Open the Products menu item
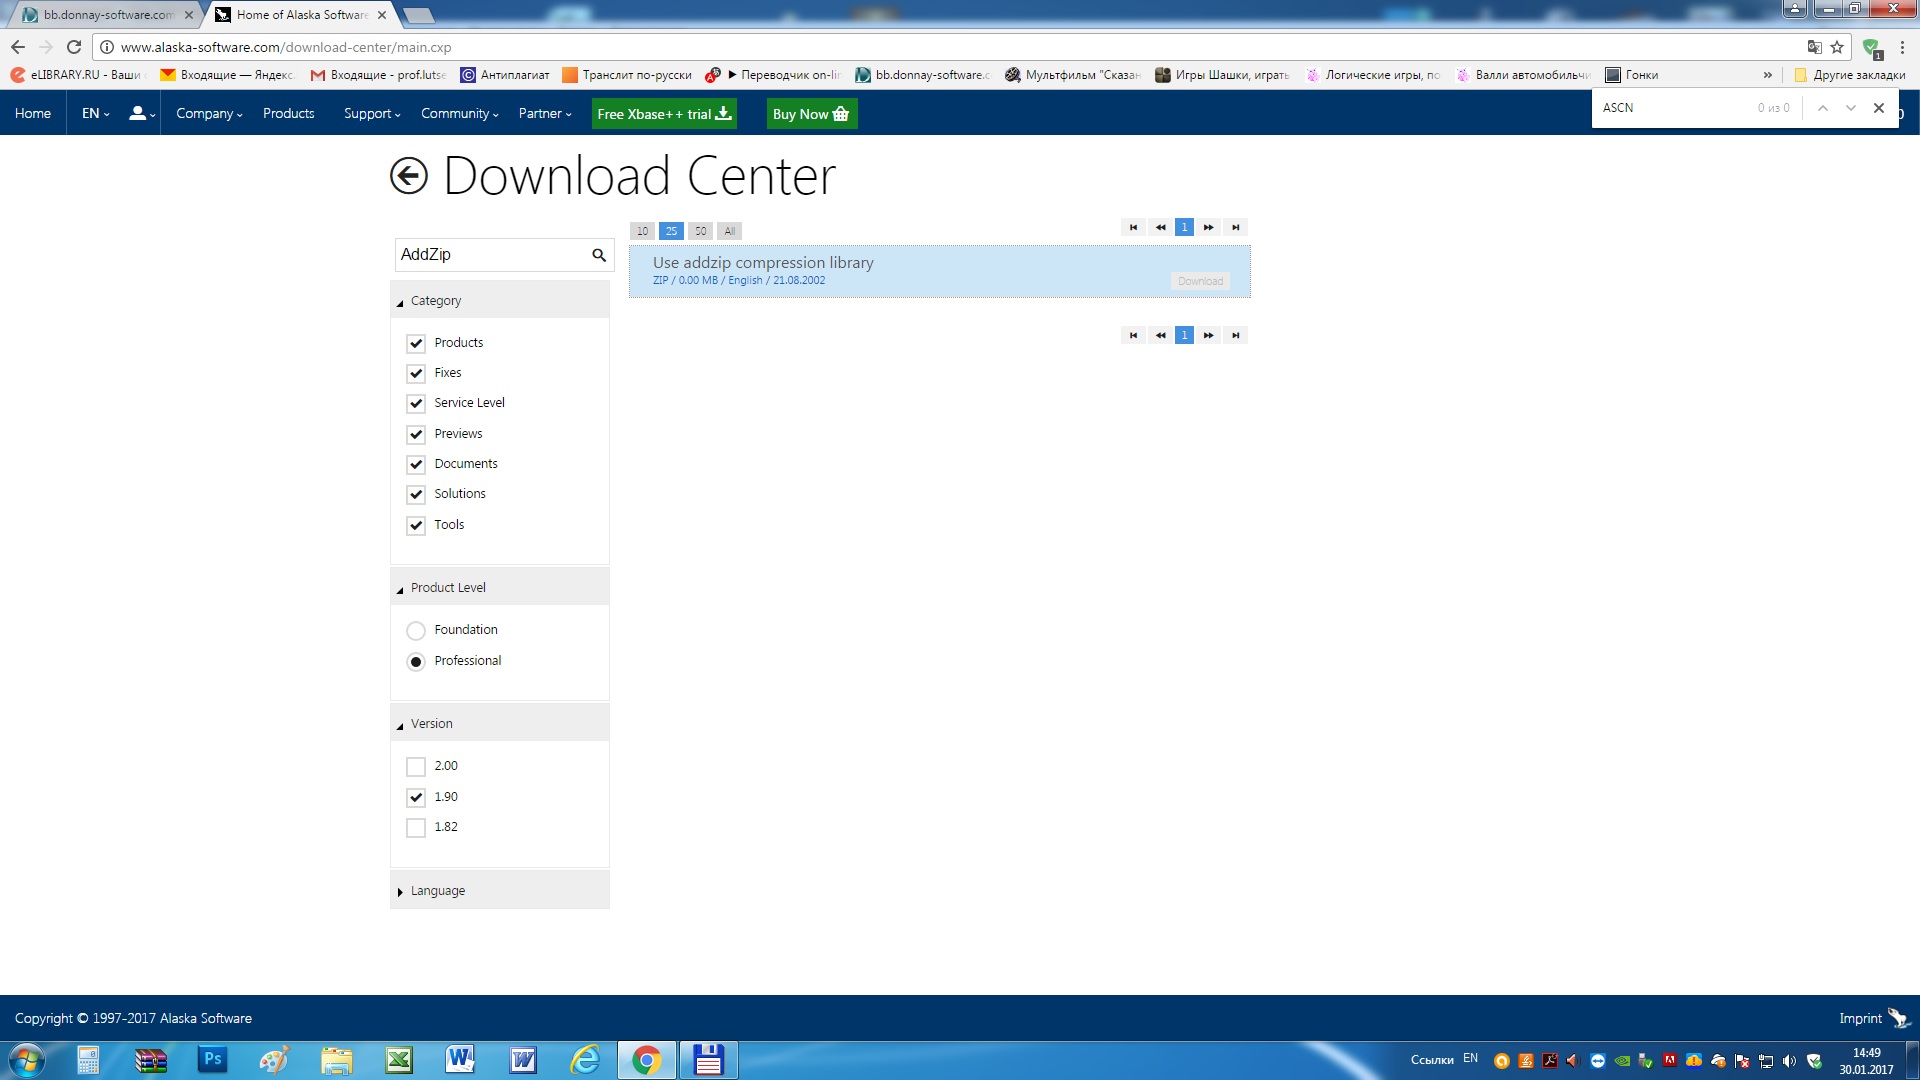 pyautogui.click(x=288, y=114)
